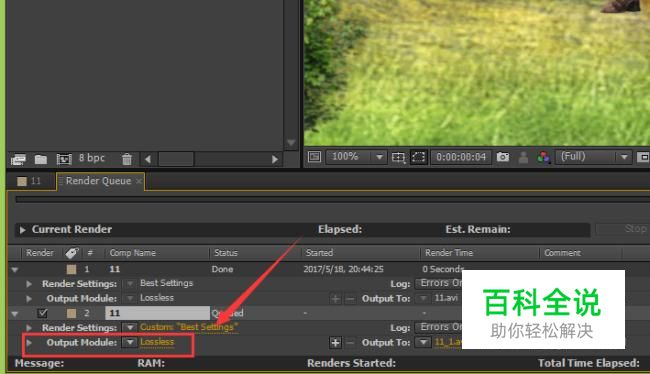Click the Done status of item 1
The height and width of the screenshot is (374, 650).
coord(222,270)
